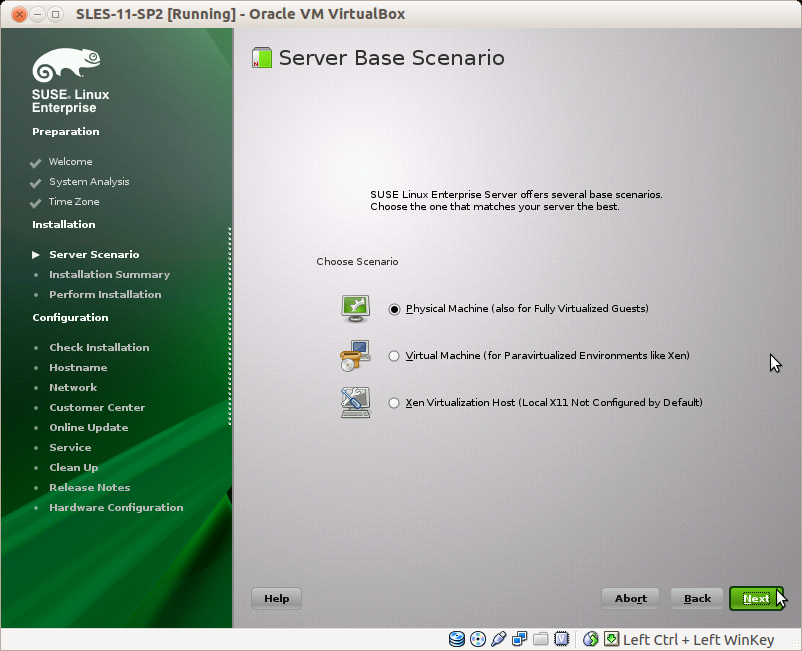Open the hard disk activity indicator
The width and height of the screenshot is (802, 651).
(457, 639)
